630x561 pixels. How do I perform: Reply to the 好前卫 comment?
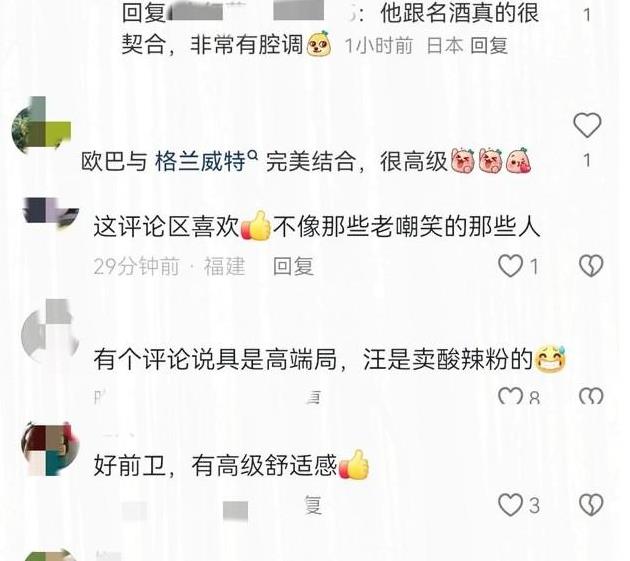click(313, 505)
